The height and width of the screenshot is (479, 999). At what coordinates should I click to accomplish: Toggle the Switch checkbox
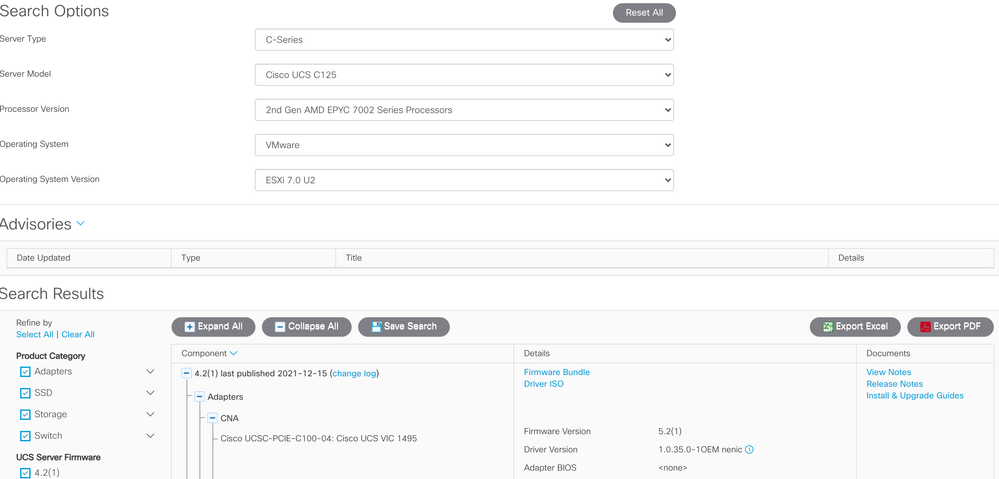[25, 436]
